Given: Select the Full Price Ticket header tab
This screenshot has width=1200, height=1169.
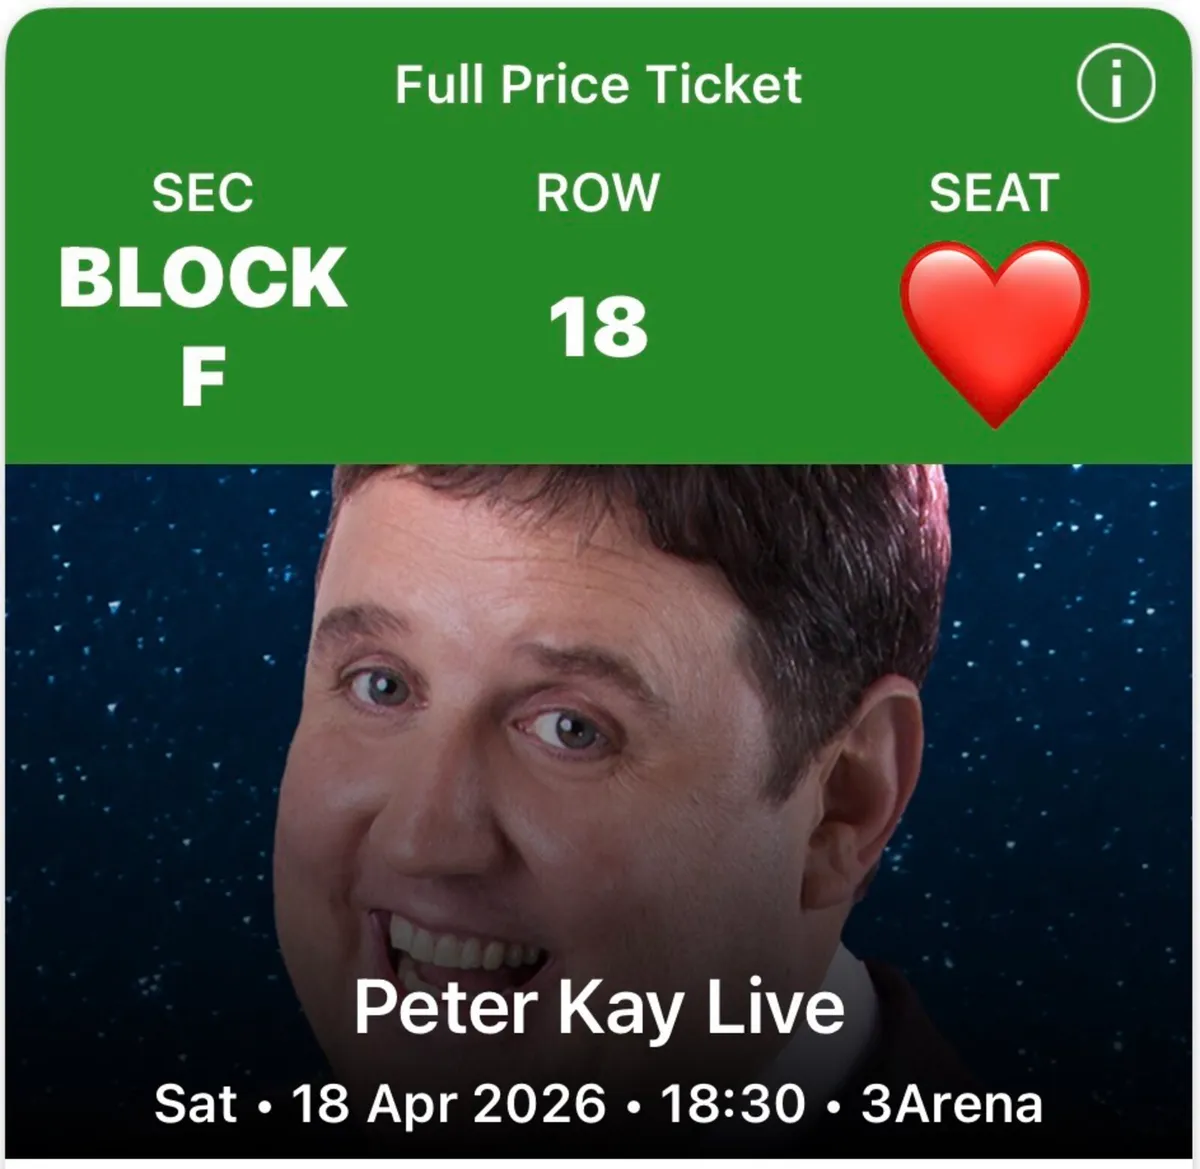Looking at the screenshot, I should [598, 85].
